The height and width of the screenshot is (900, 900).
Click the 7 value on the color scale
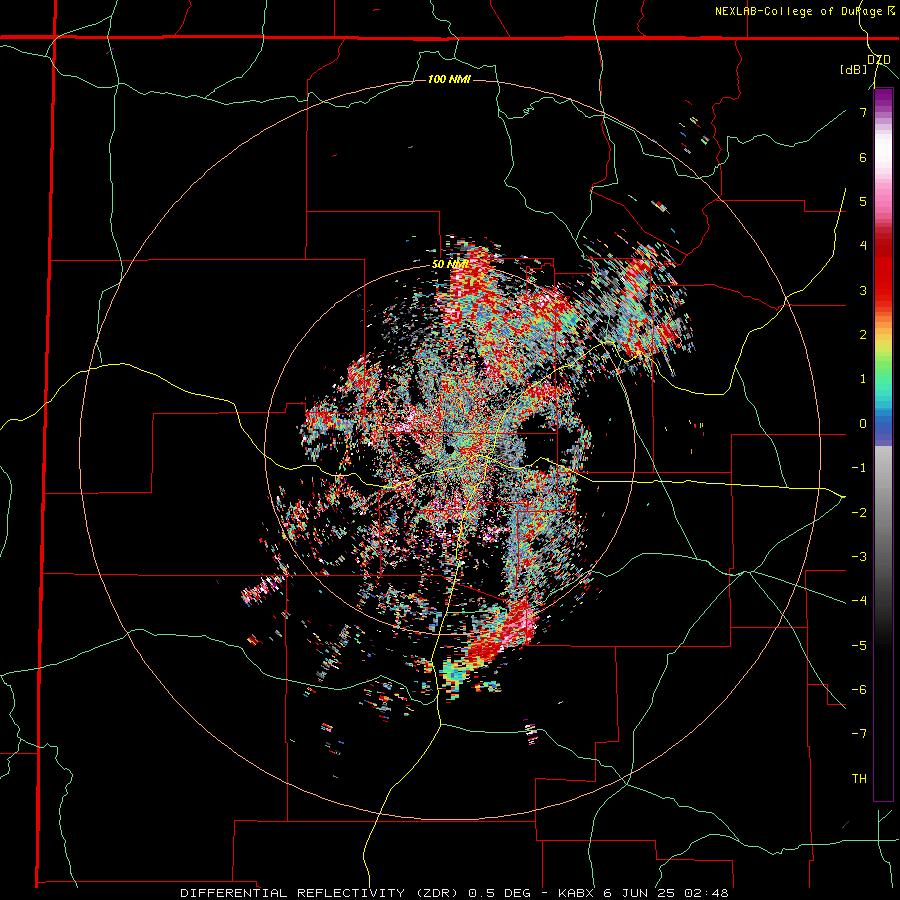coord(863,112)
